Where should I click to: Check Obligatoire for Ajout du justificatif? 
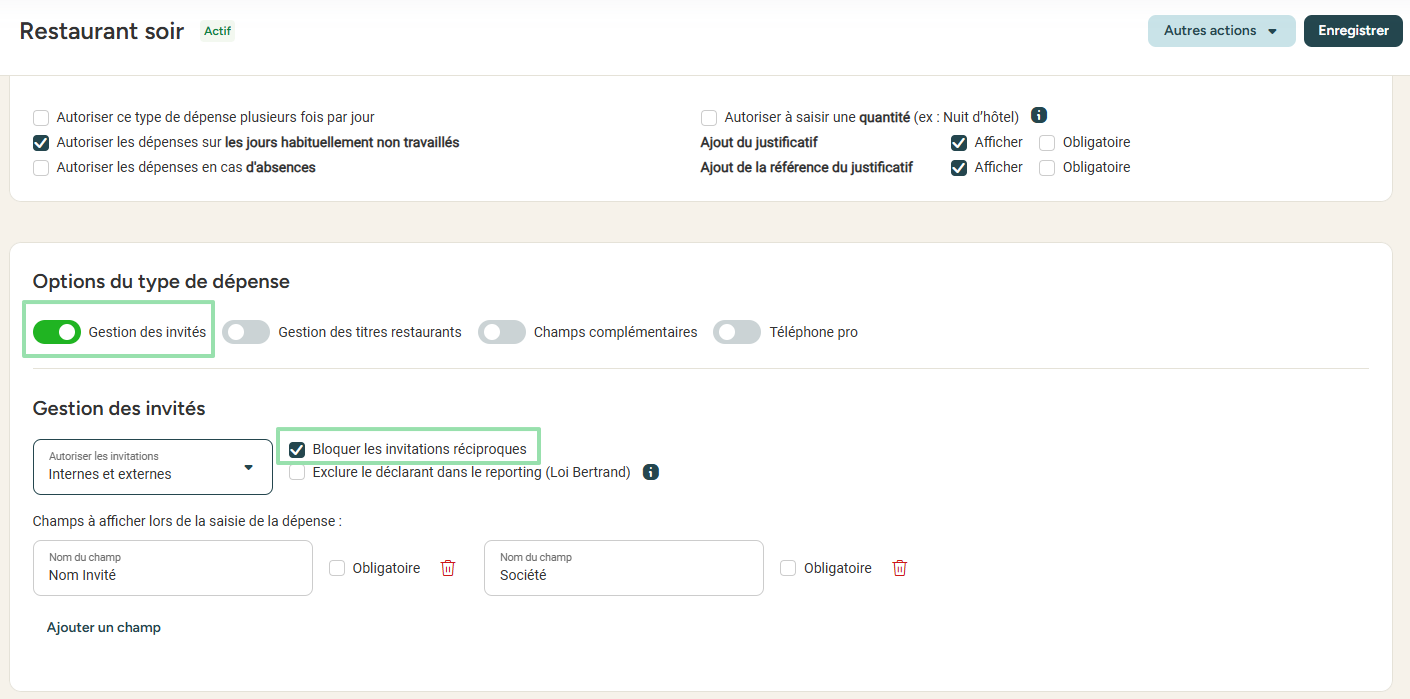(x=1047, y=143)
